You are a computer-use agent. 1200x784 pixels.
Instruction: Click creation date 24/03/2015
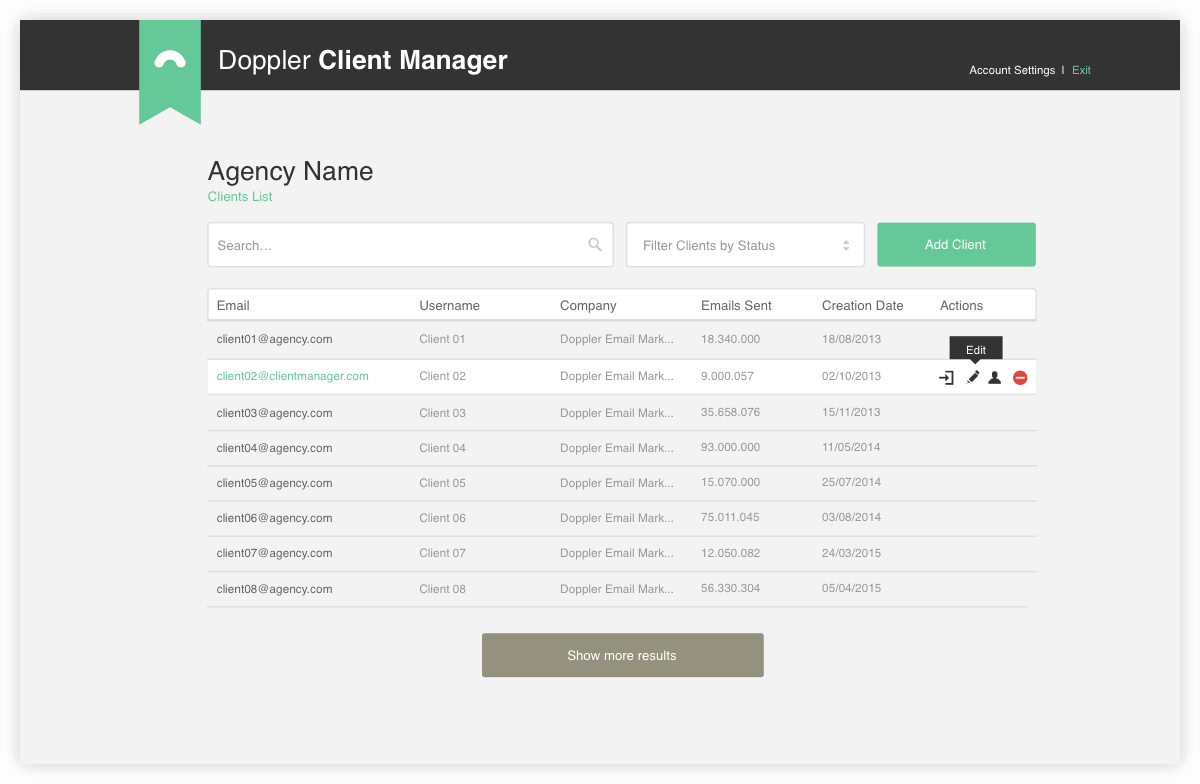coord(852,553)
